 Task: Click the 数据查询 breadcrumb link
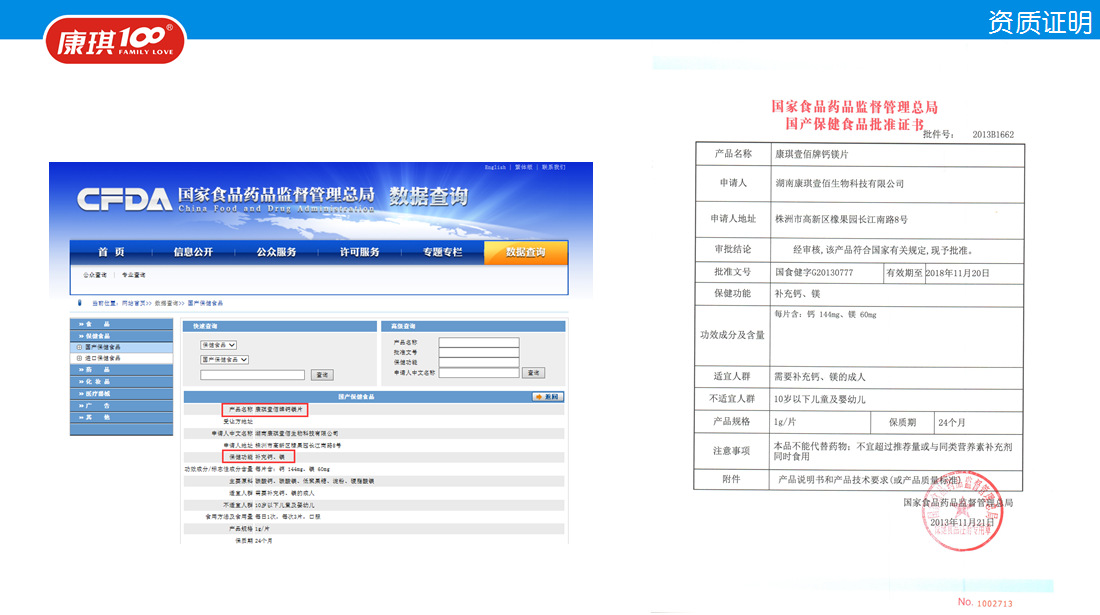pyautogui.click(x=166, y=303)
